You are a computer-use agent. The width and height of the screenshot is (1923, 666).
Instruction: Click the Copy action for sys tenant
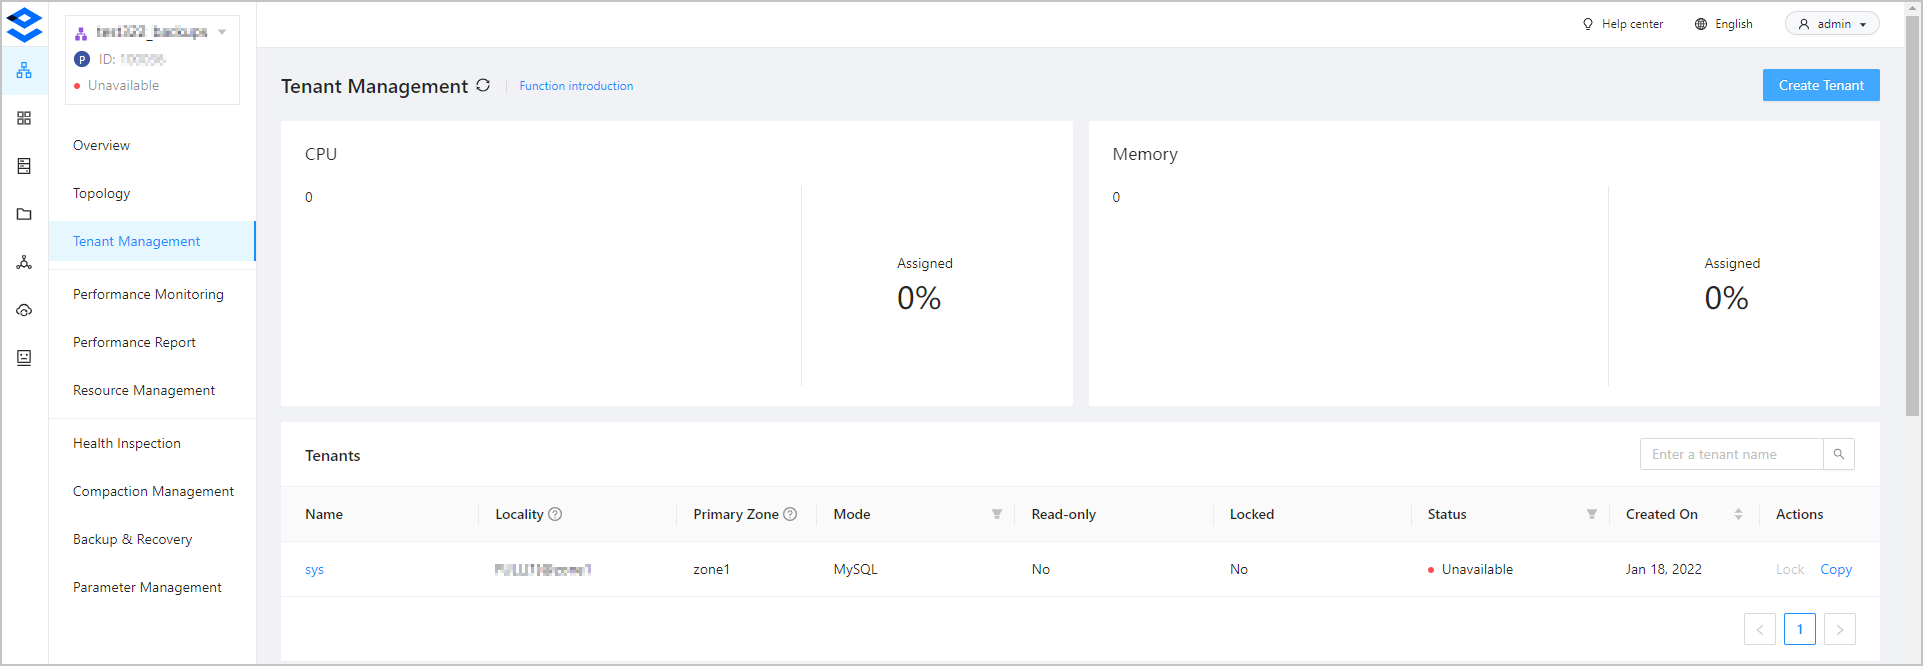(x=1835, y=569)
